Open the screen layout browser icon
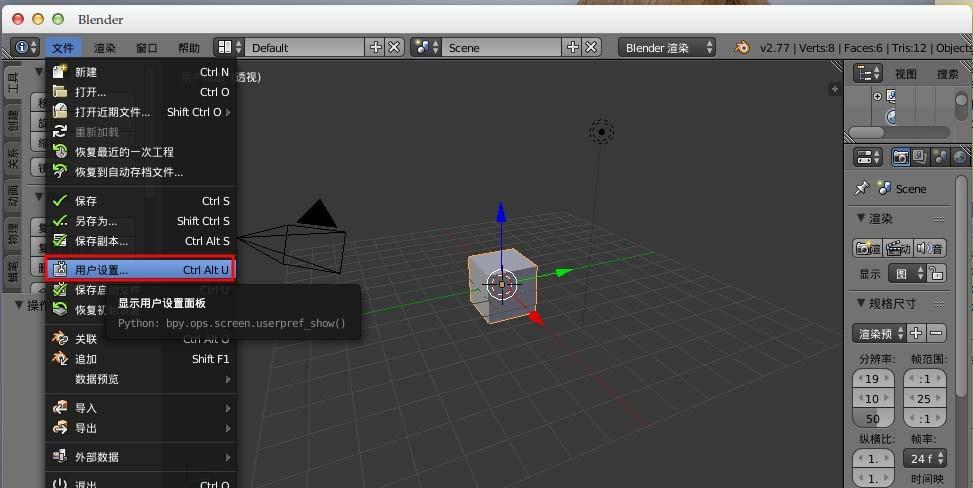 (x=229, y=47)
